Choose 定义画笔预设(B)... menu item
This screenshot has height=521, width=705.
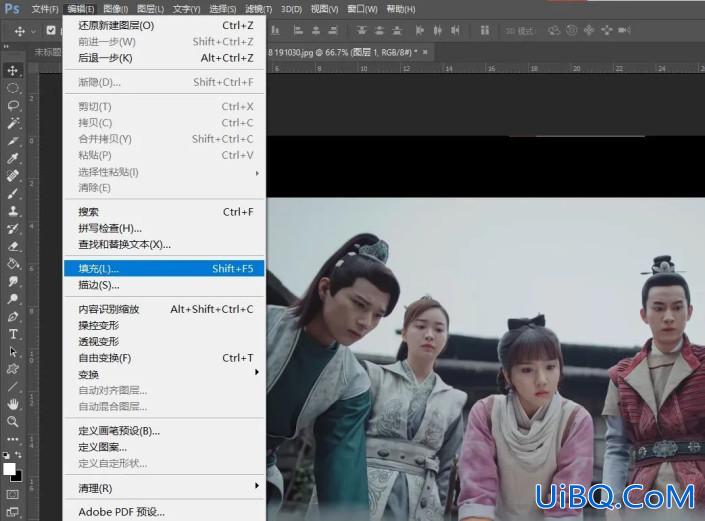click(164, 431)
